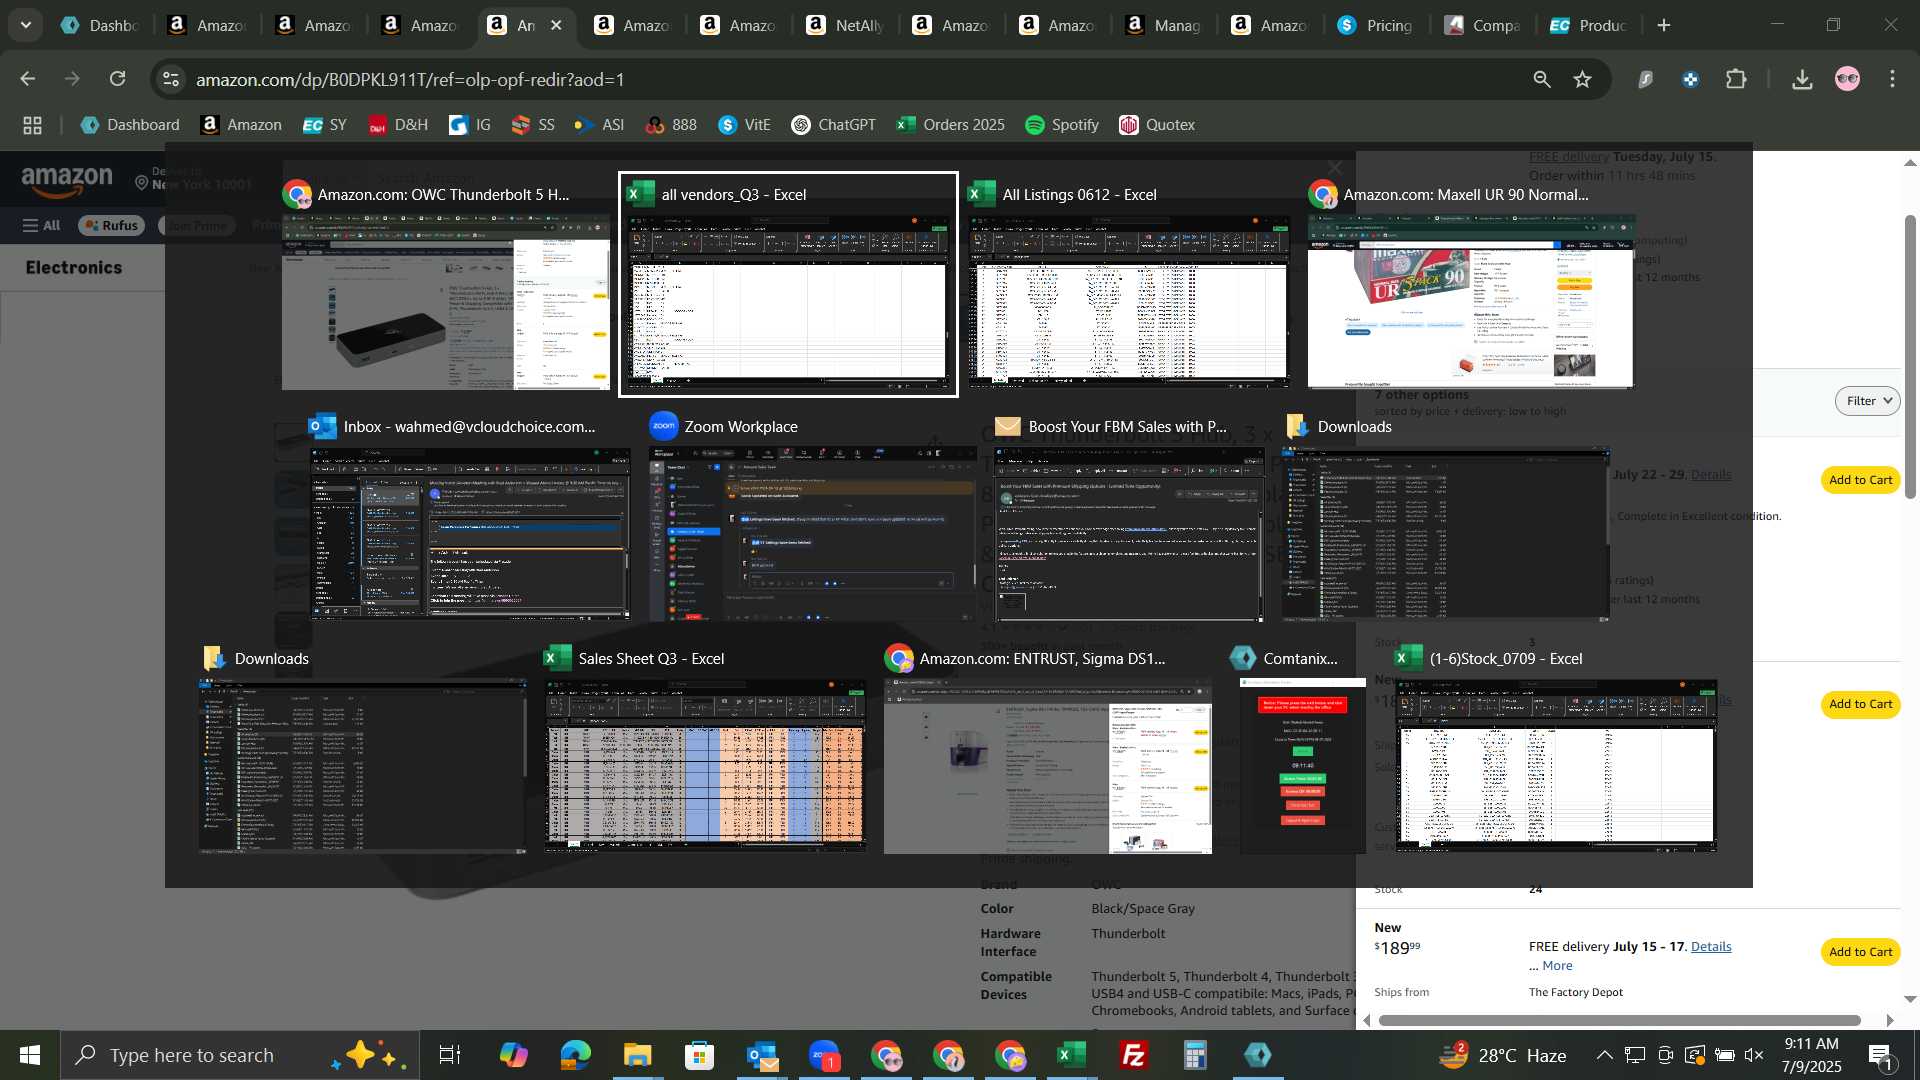This screenshot has height=1080, width=1920.
Task: Open Microsoft Edge from the taskbar
Action: tap(575, 1055)
